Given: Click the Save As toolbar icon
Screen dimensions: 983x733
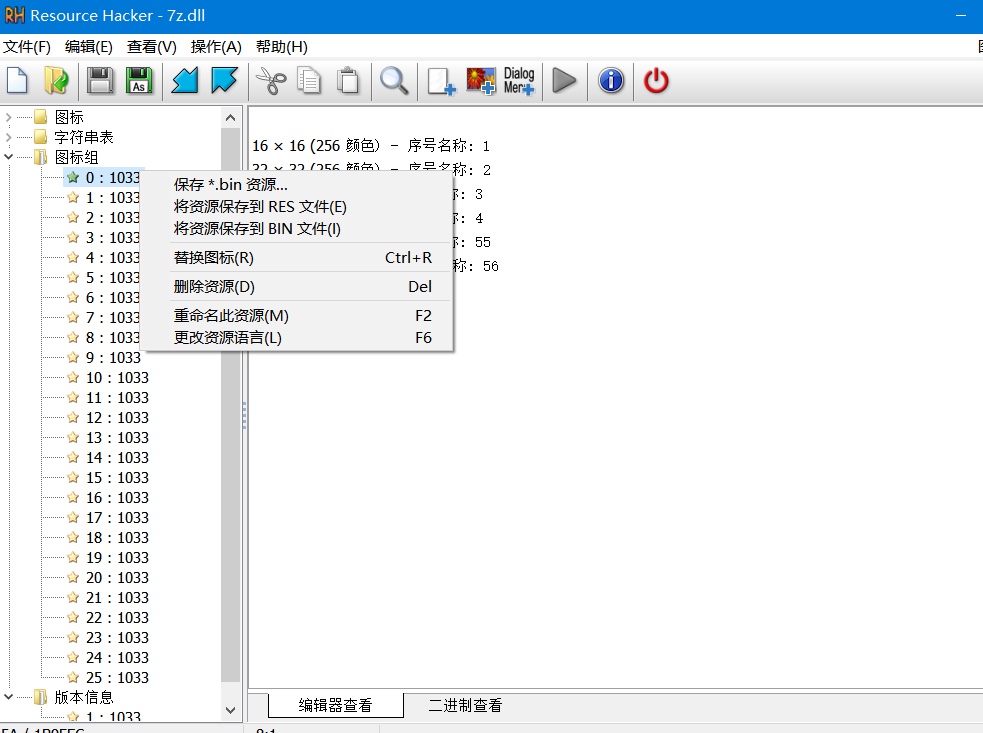Looking at the screenshot, I should (139, 81).
